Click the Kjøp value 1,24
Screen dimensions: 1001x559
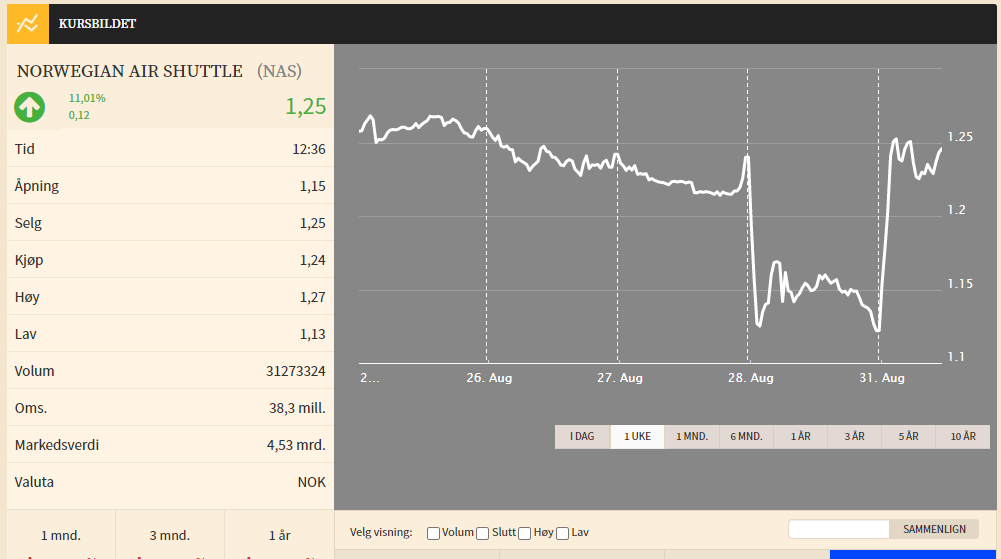pos(313,260)
